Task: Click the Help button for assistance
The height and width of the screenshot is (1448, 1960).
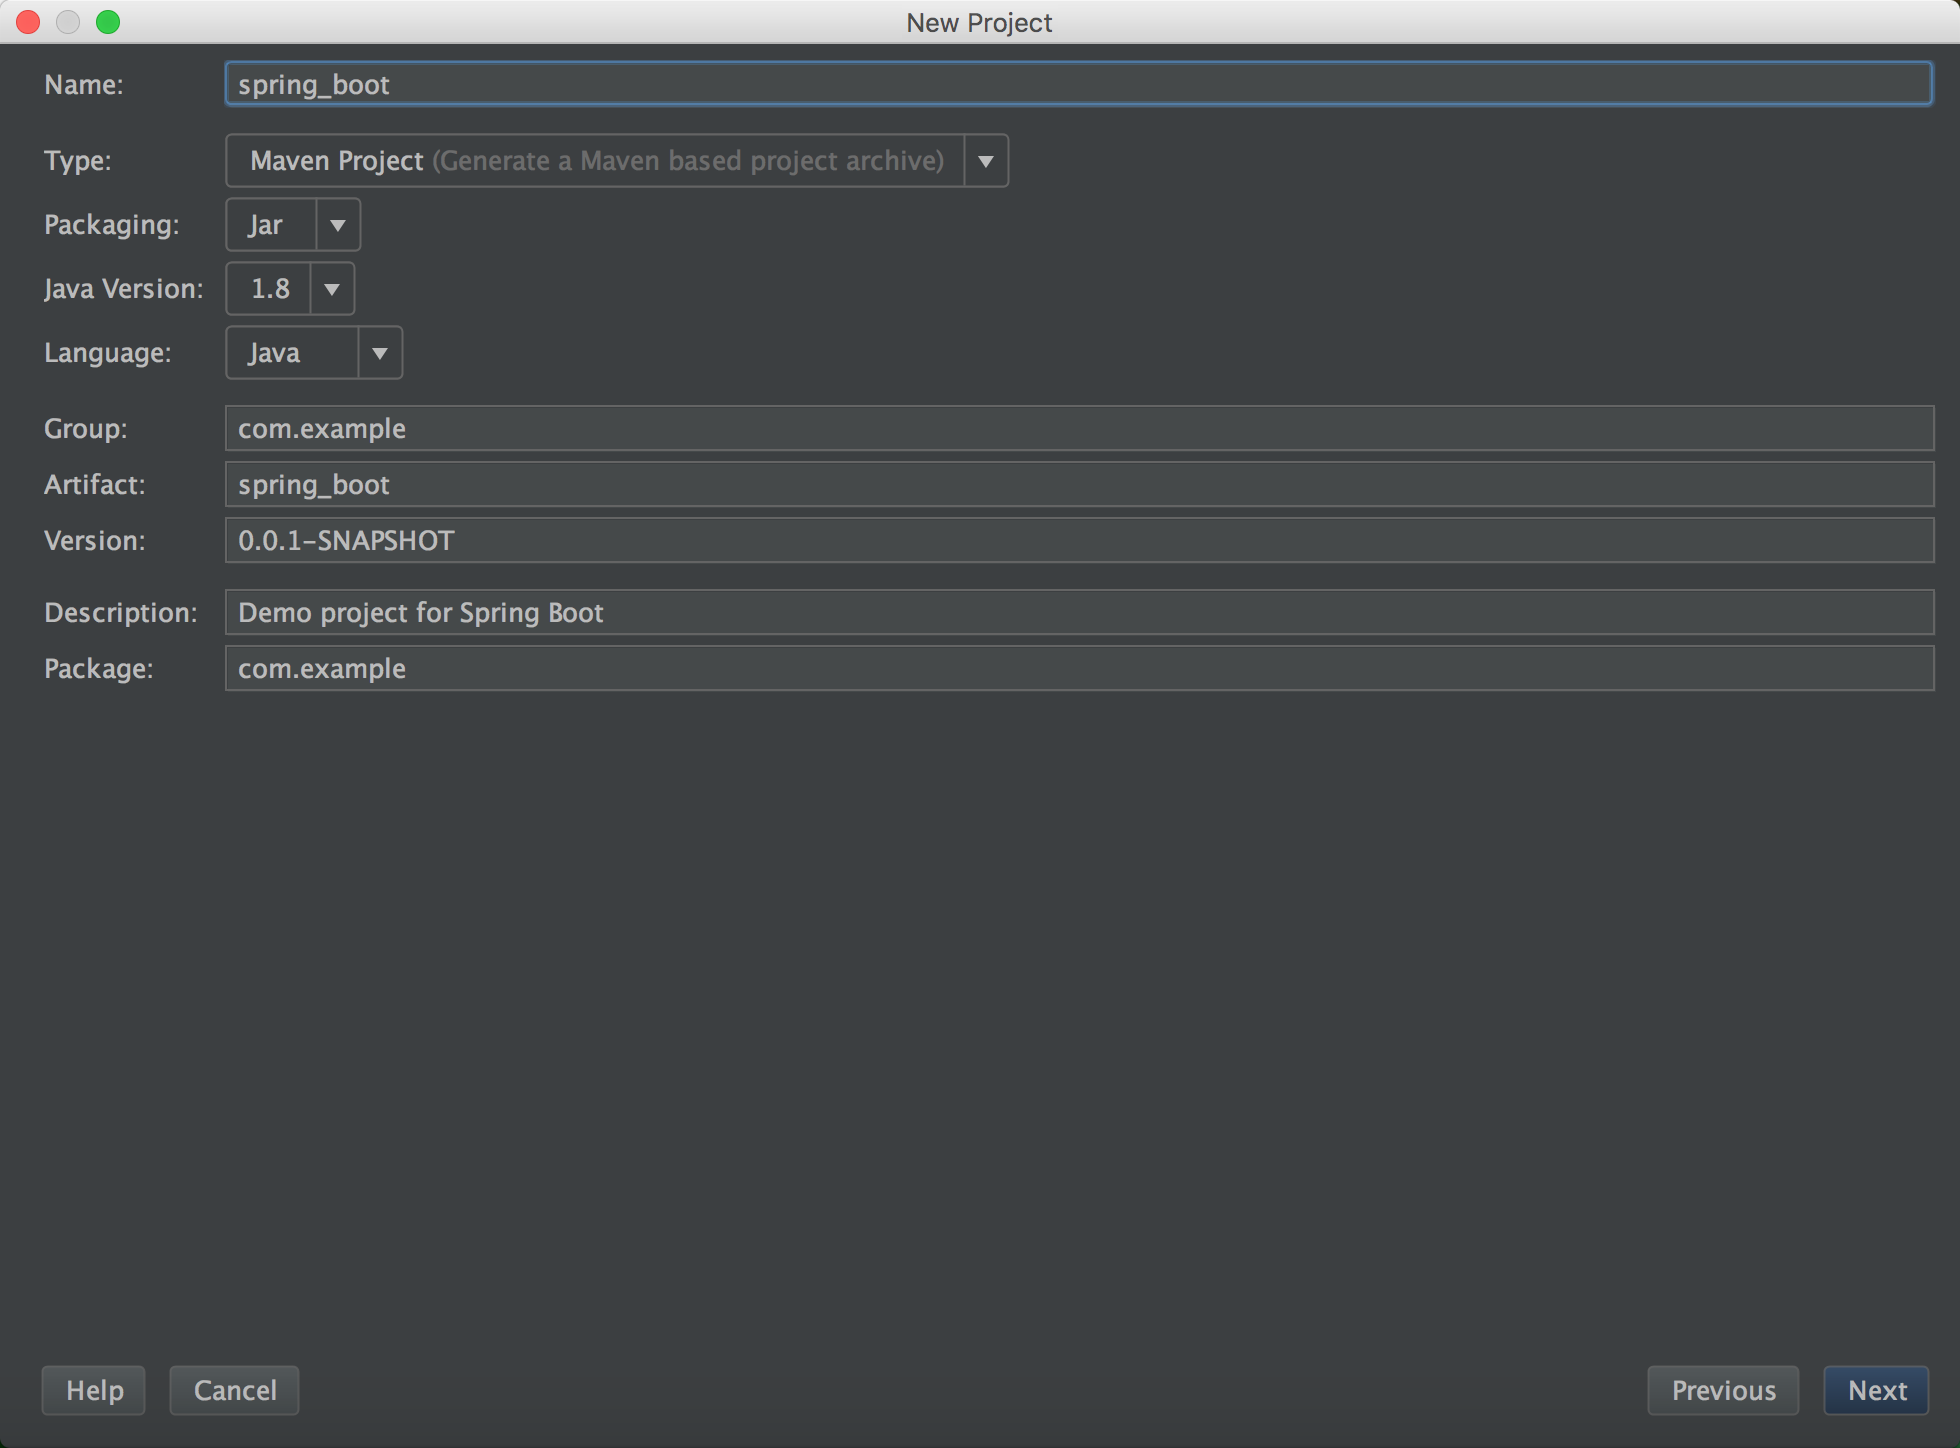Action: click(93, 1390)
